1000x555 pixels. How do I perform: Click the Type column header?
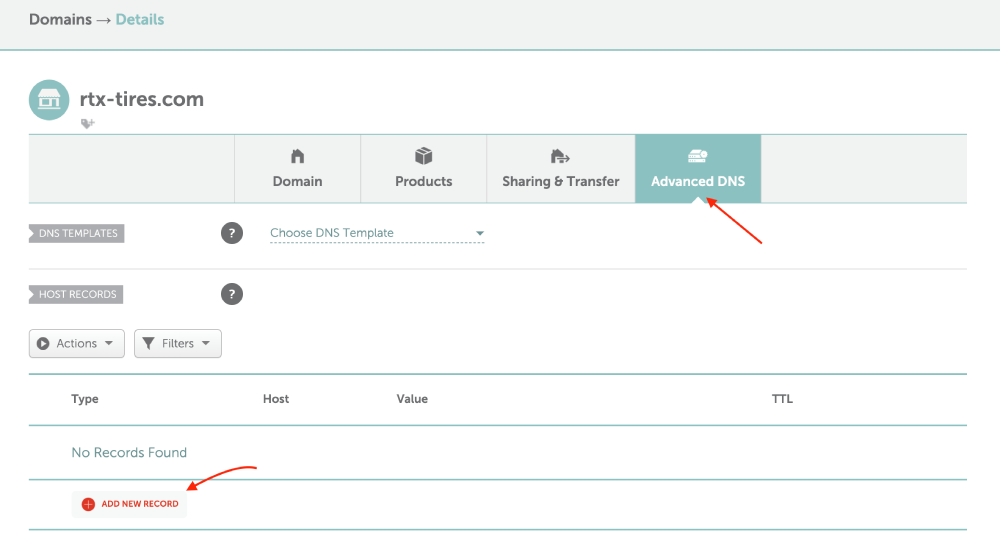coord(85,399)
